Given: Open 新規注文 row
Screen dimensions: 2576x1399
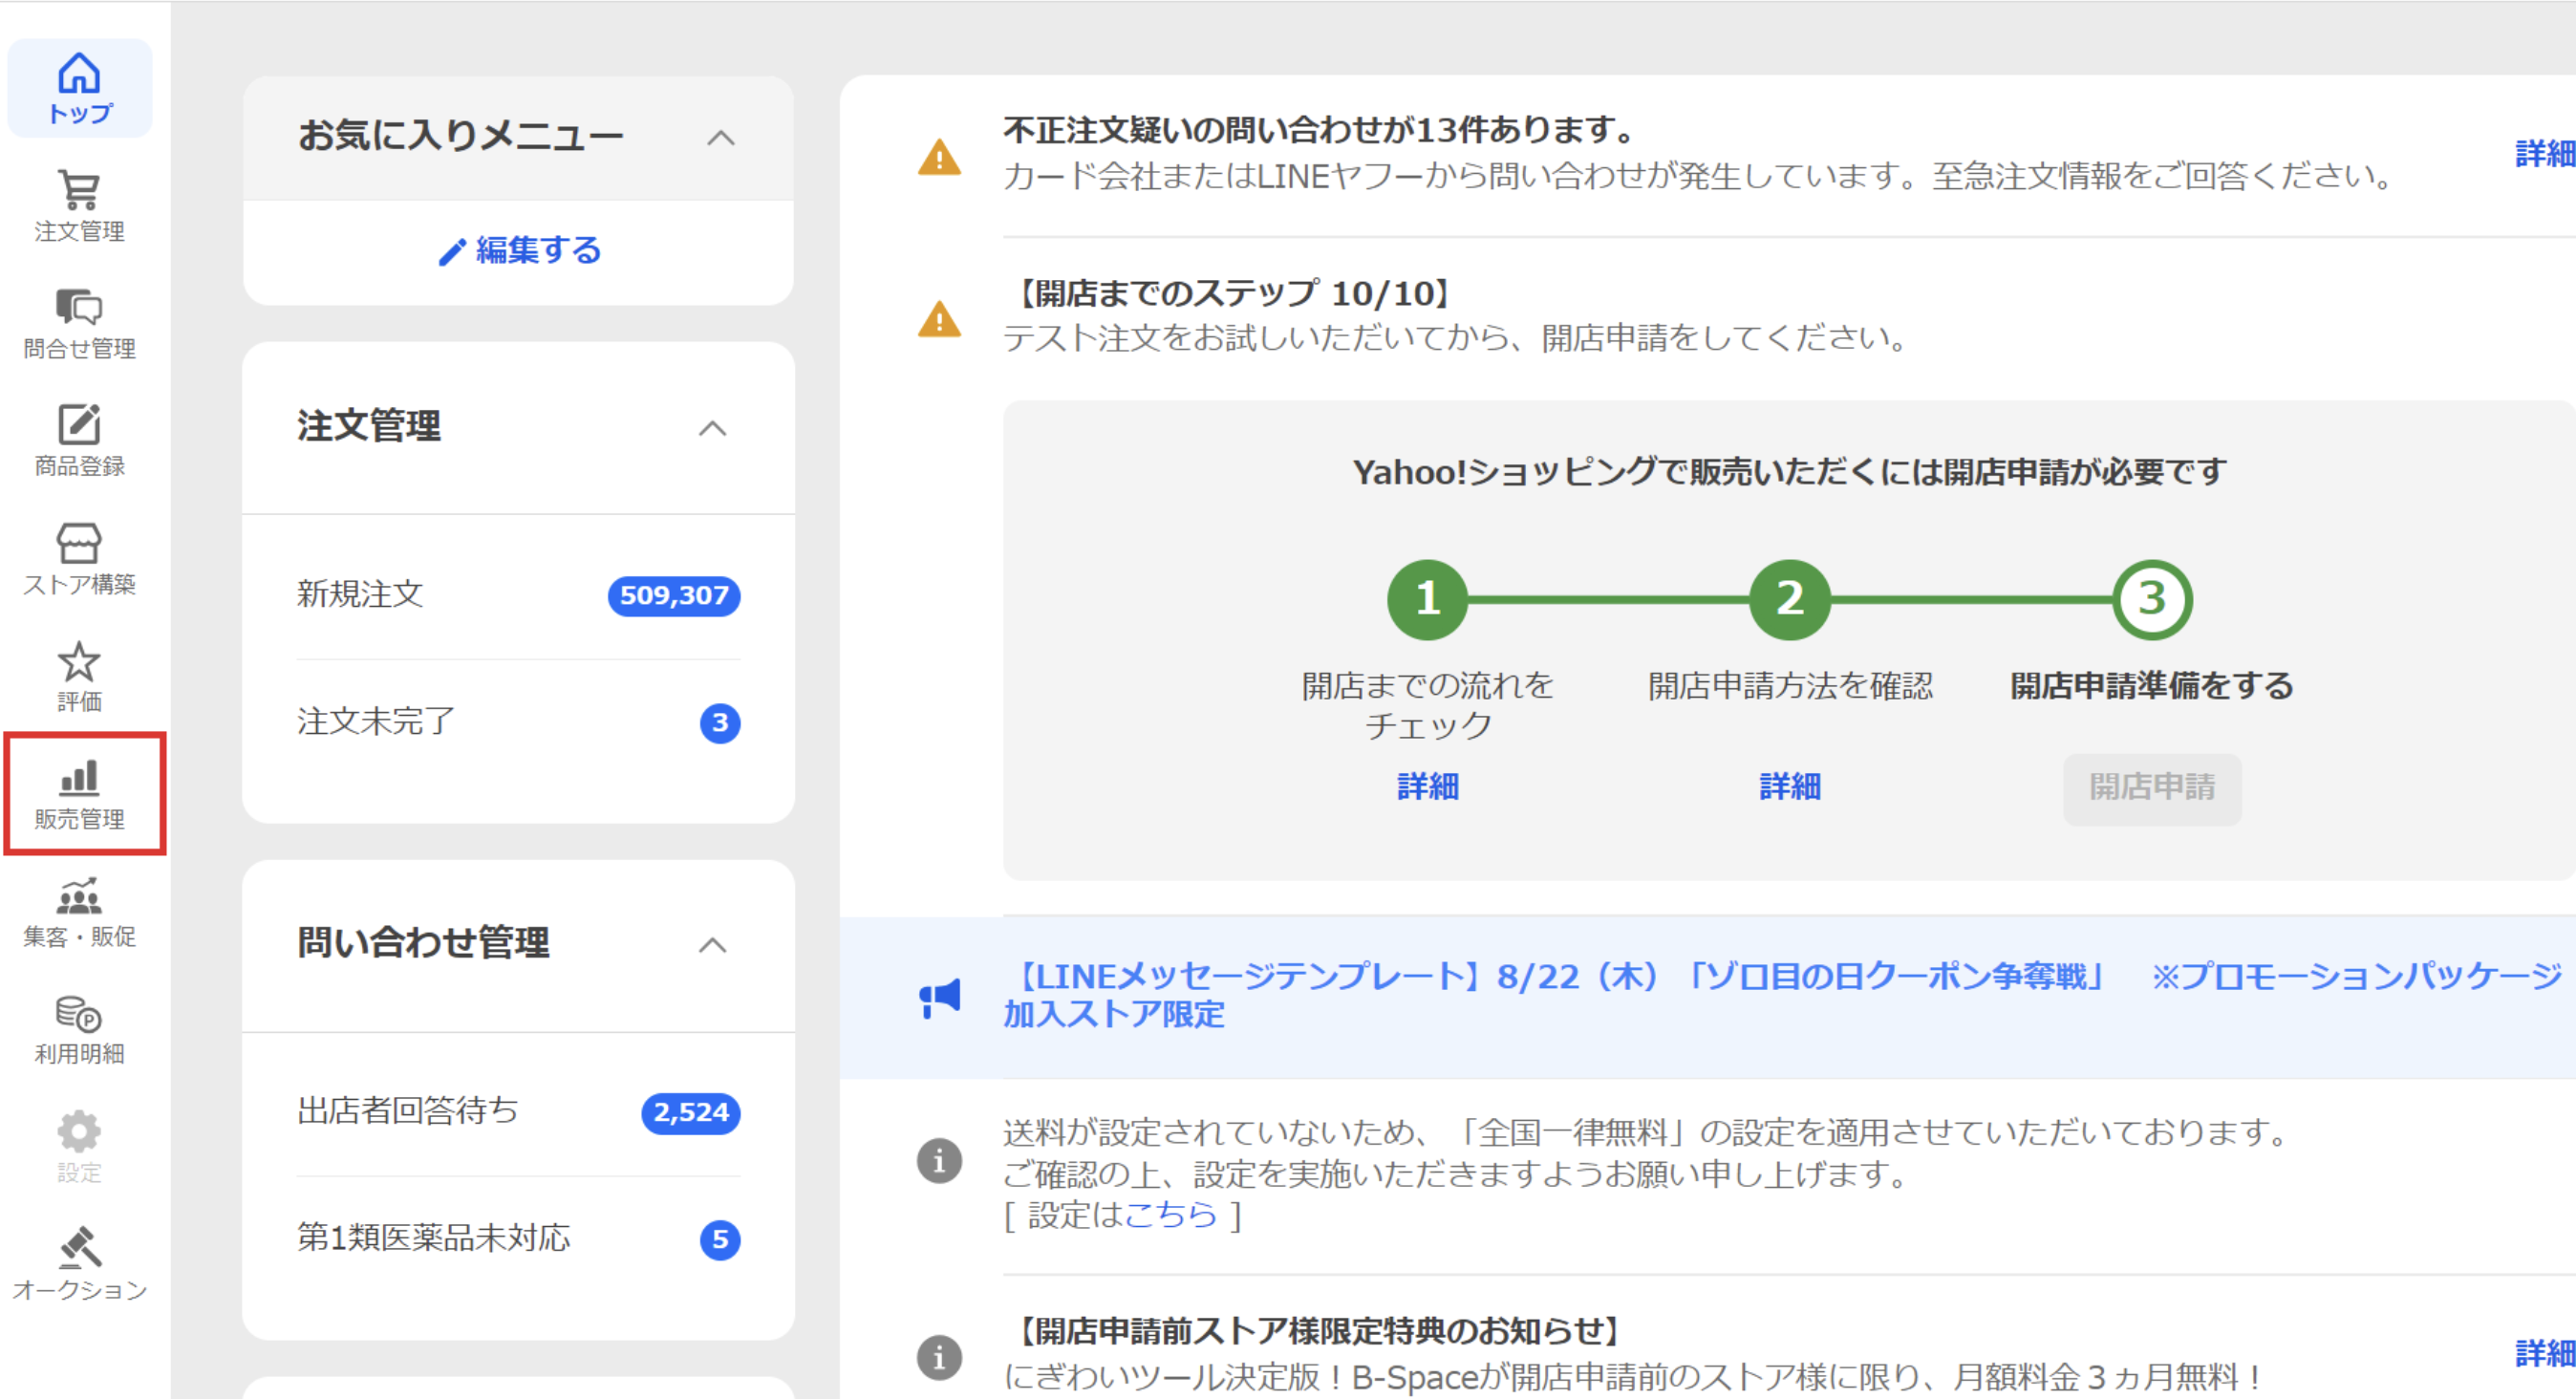Looking at the screenshot, I should point(518,595).
